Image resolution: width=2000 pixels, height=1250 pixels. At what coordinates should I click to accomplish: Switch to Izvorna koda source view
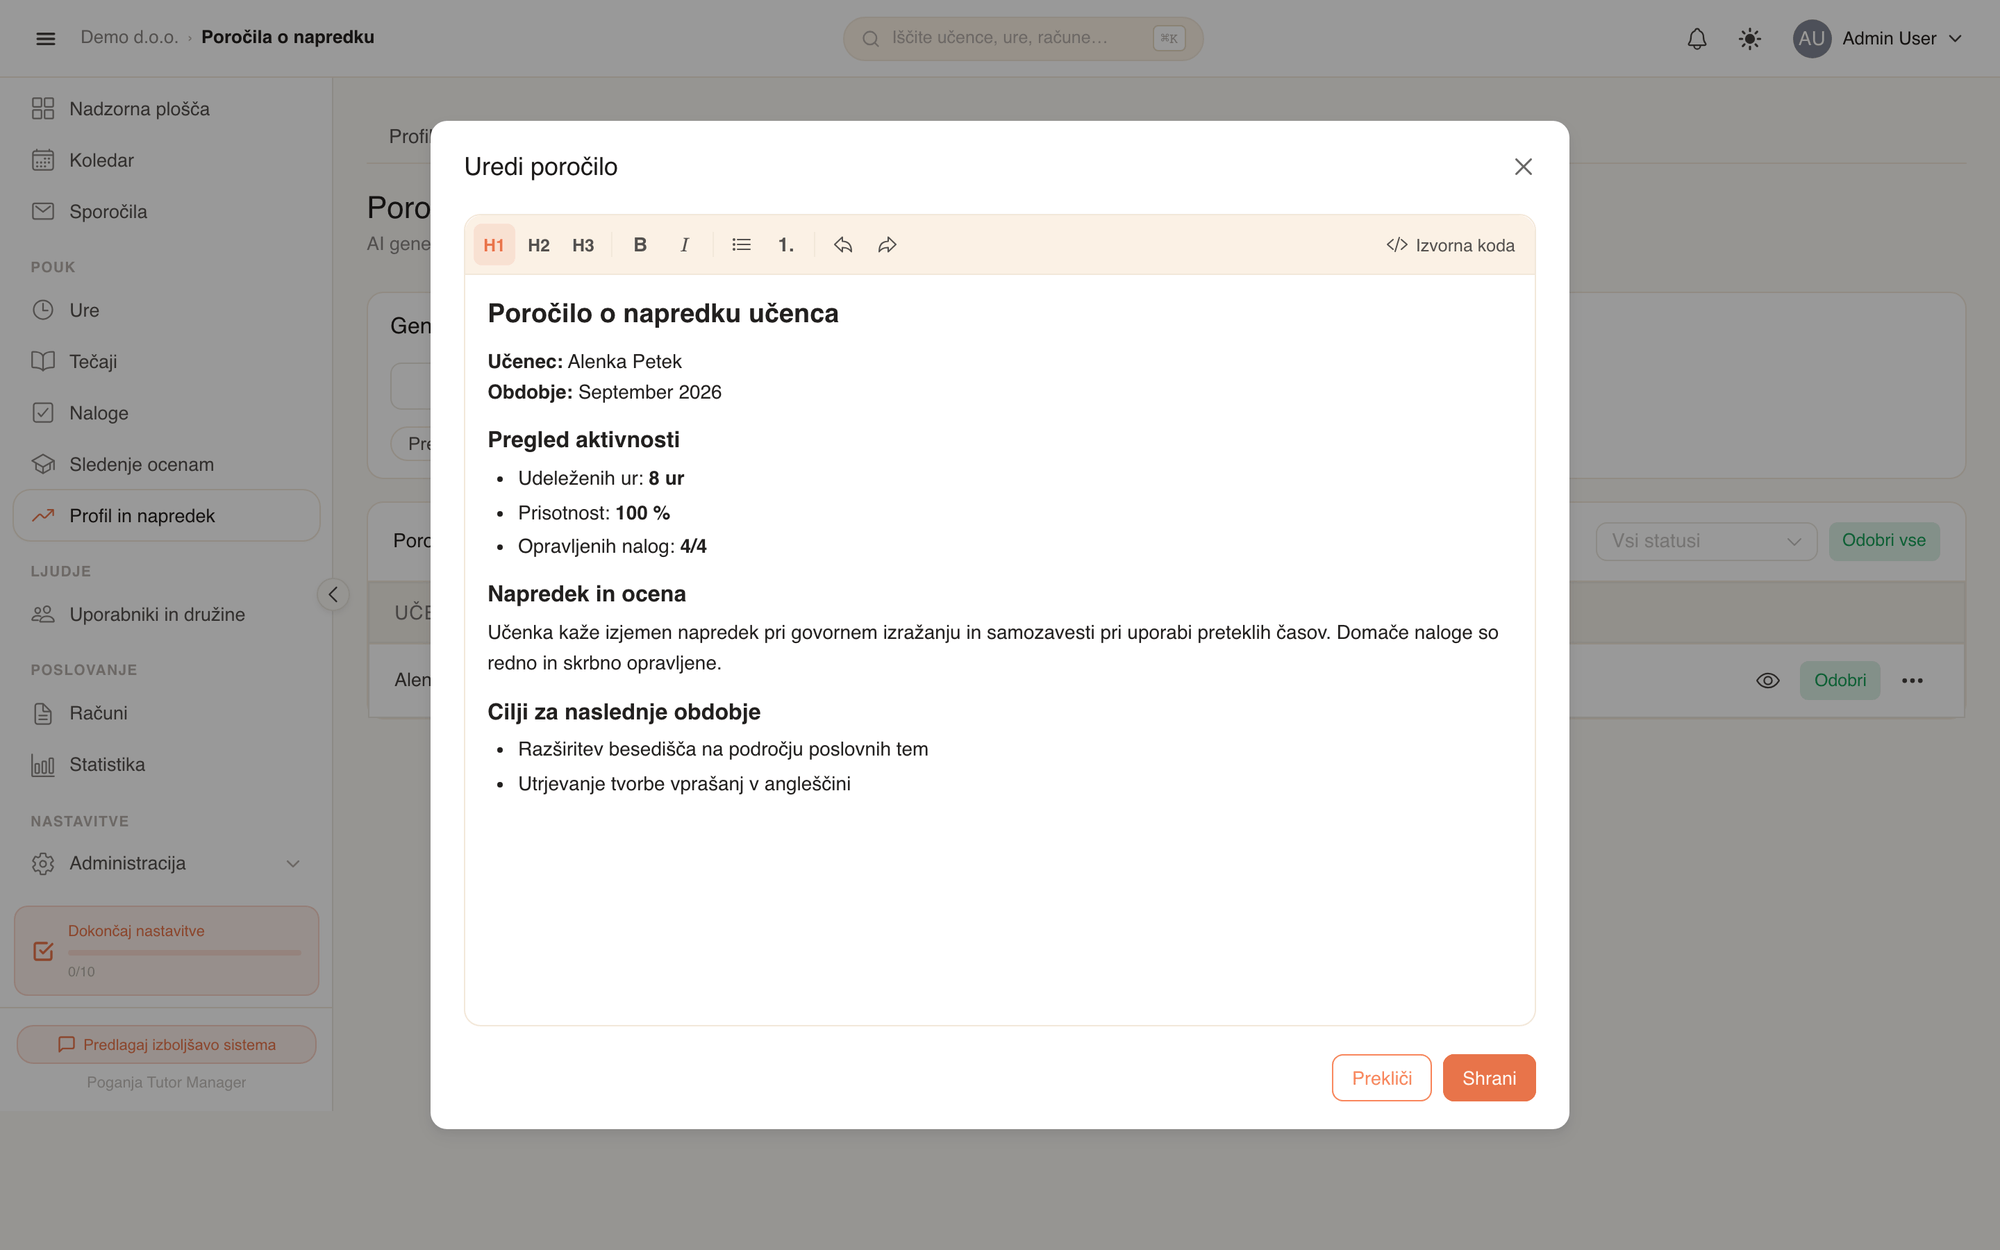(1450, 245)
